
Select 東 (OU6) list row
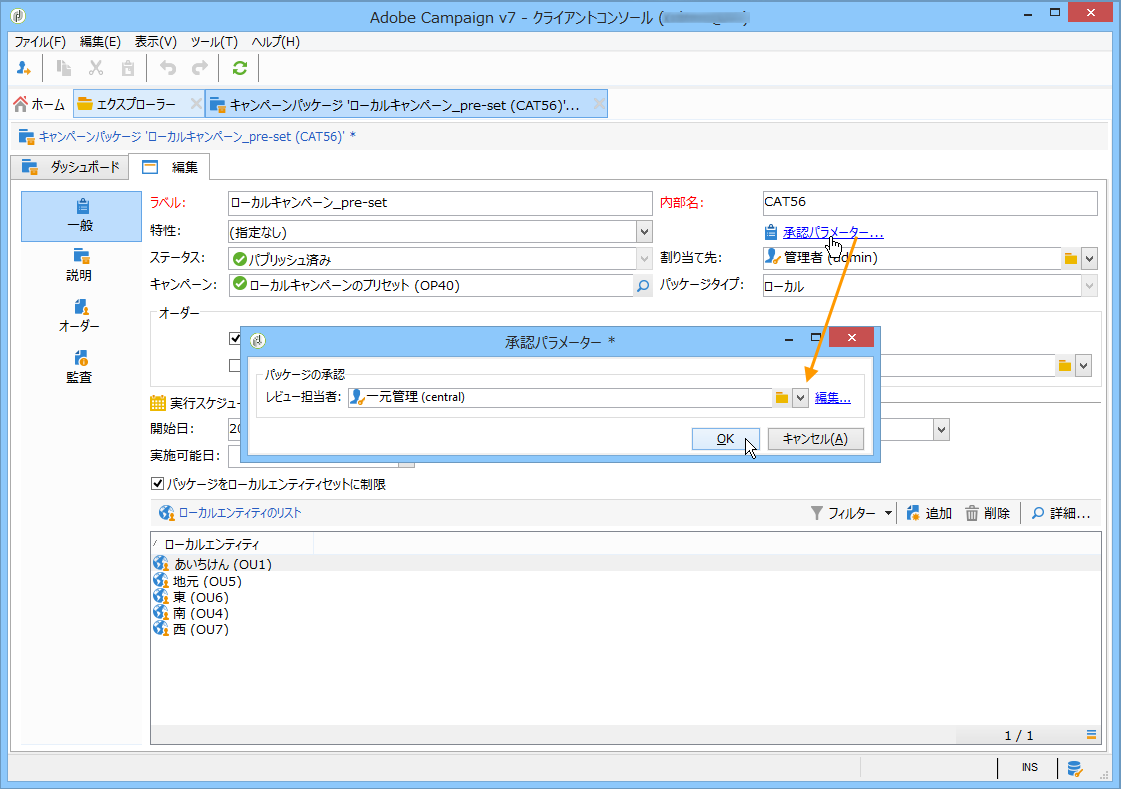[x=626, y=597]
